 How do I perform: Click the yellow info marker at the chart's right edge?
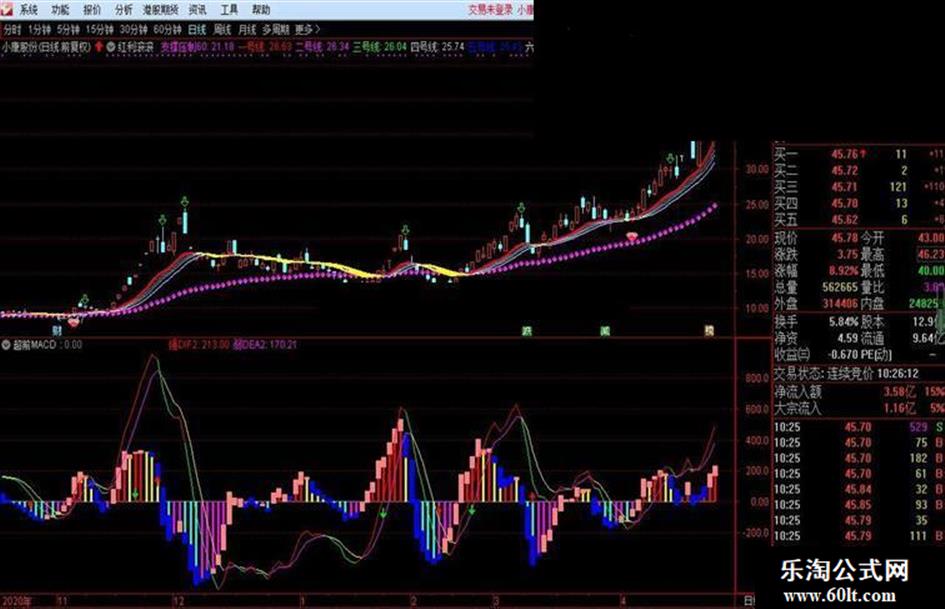pos(710,330)
